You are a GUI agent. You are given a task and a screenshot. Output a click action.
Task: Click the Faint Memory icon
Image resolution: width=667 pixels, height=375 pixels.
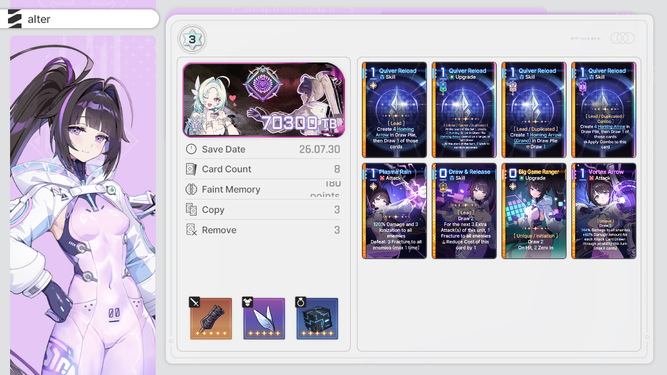coord(191,189)
